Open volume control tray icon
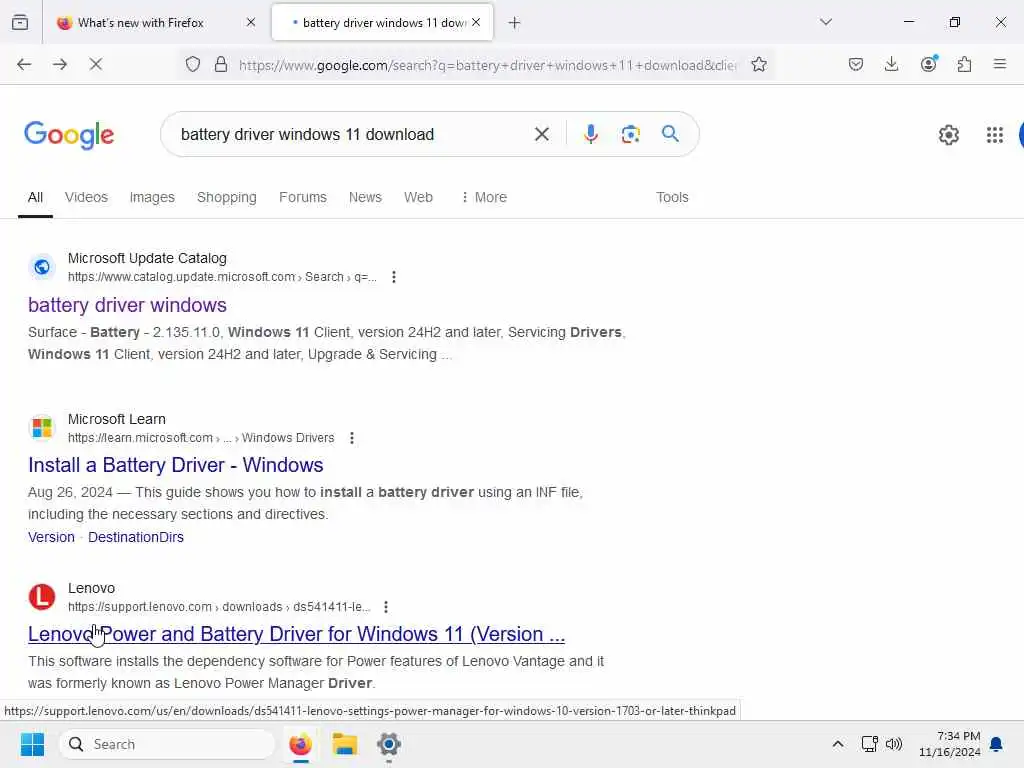1024x768 pixels. click(894, 744)
